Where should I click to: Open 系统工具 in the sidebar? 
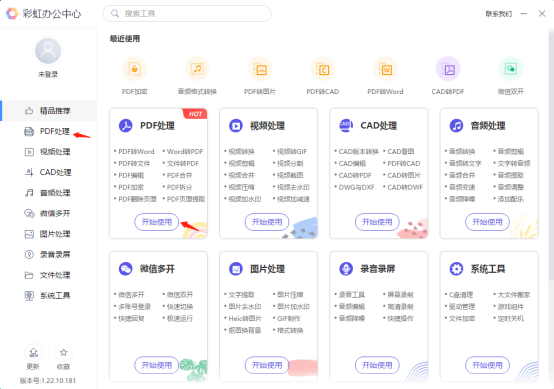[x=48, y=295]
